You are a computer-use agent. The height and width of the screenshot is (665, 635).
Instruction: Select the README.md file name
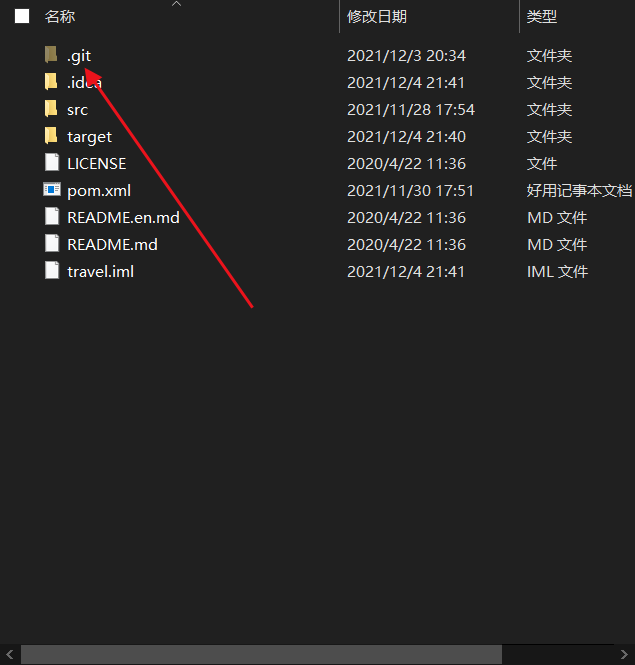point(112,245)
